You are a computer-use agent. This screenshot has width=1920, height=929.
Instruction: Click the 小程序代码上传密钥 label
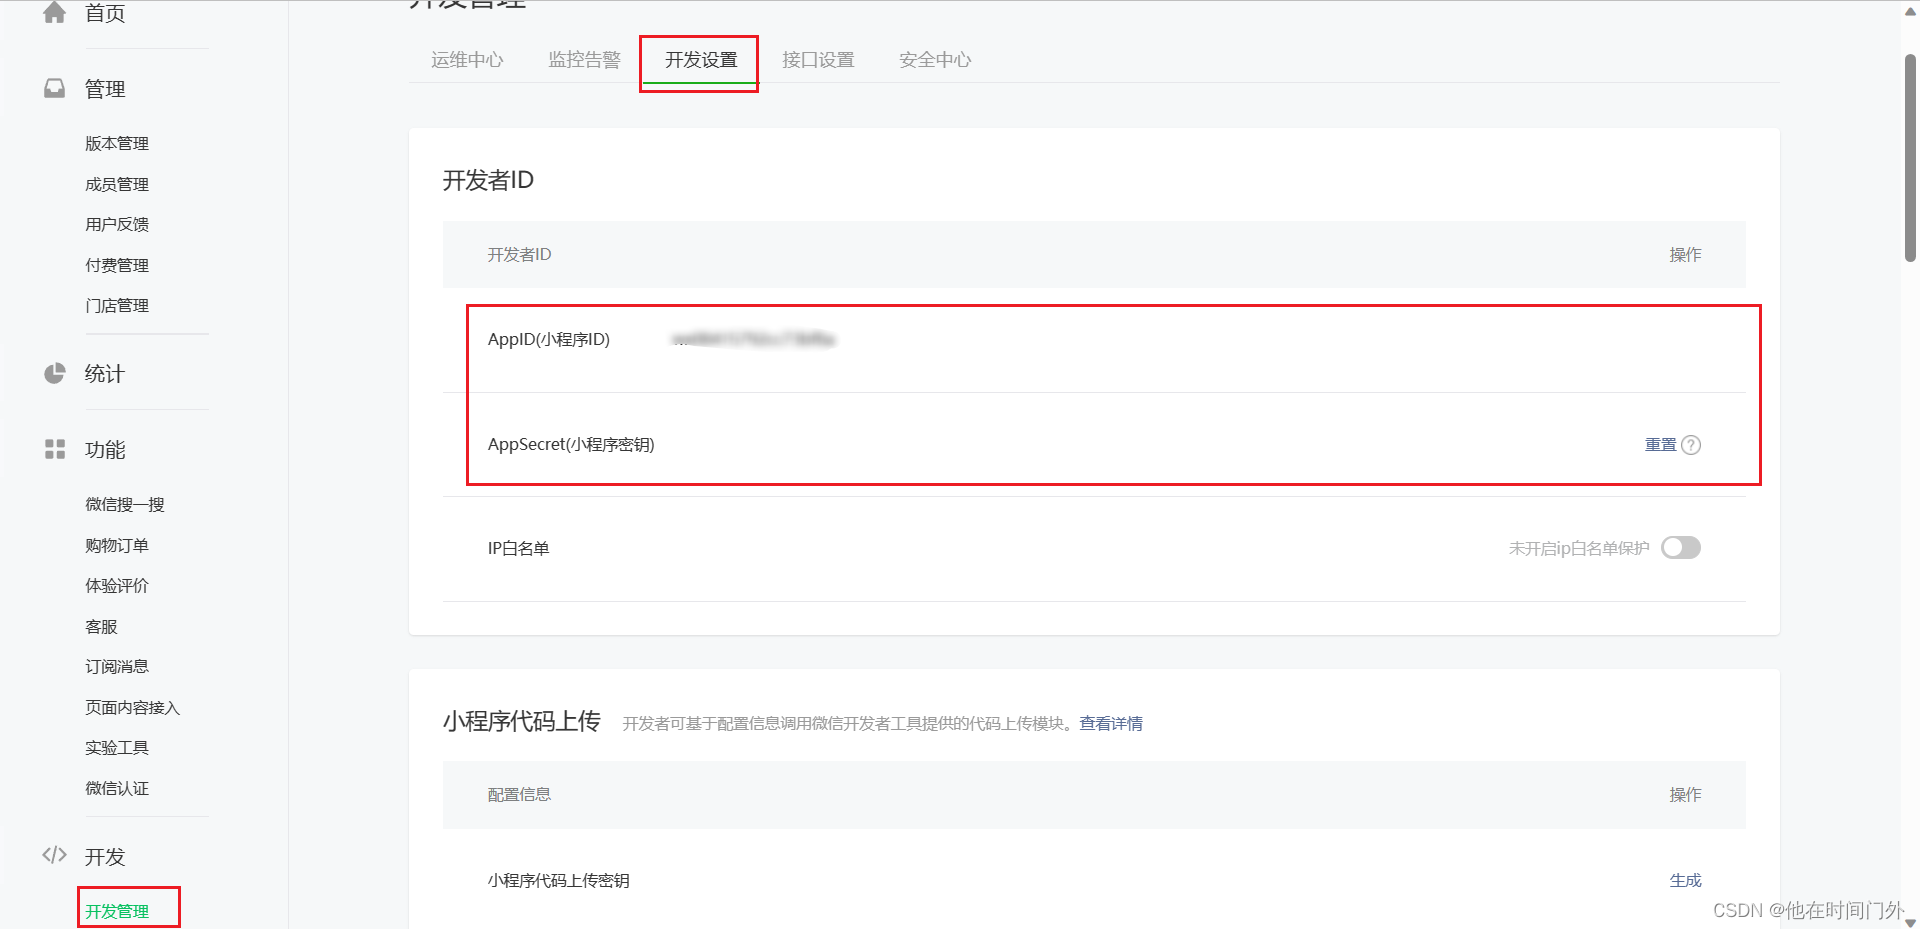click(559, 881)
